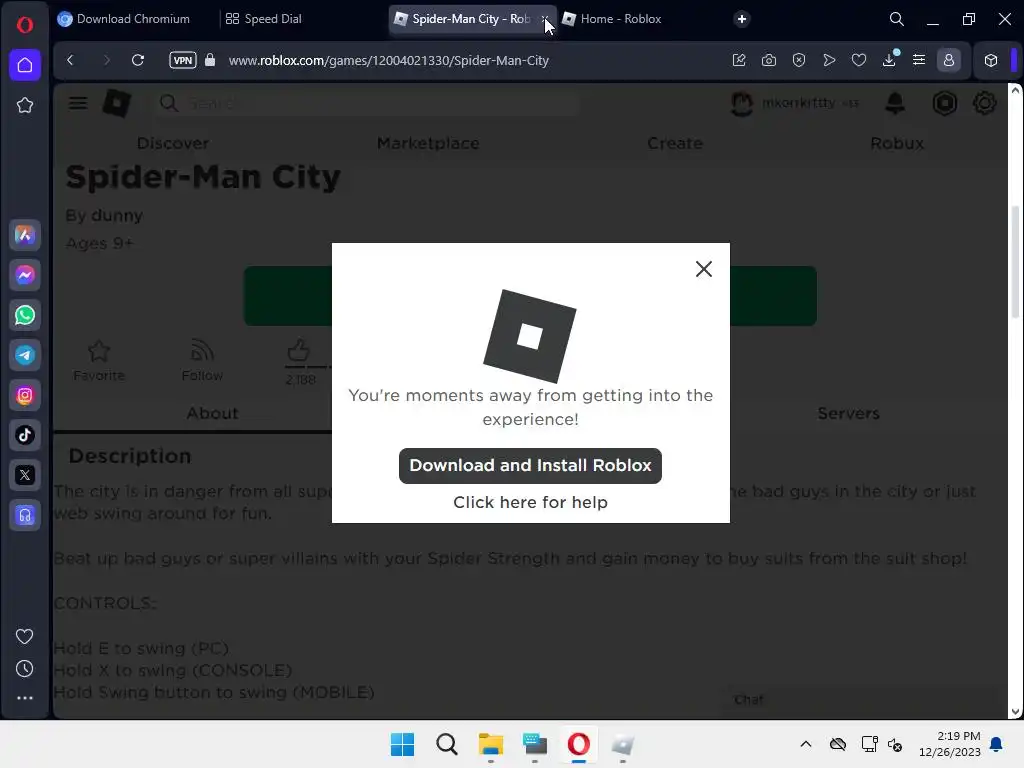Add page to bookmarks heart icon
Viewport: 1024px width, 768px height.
click(859, 60)
